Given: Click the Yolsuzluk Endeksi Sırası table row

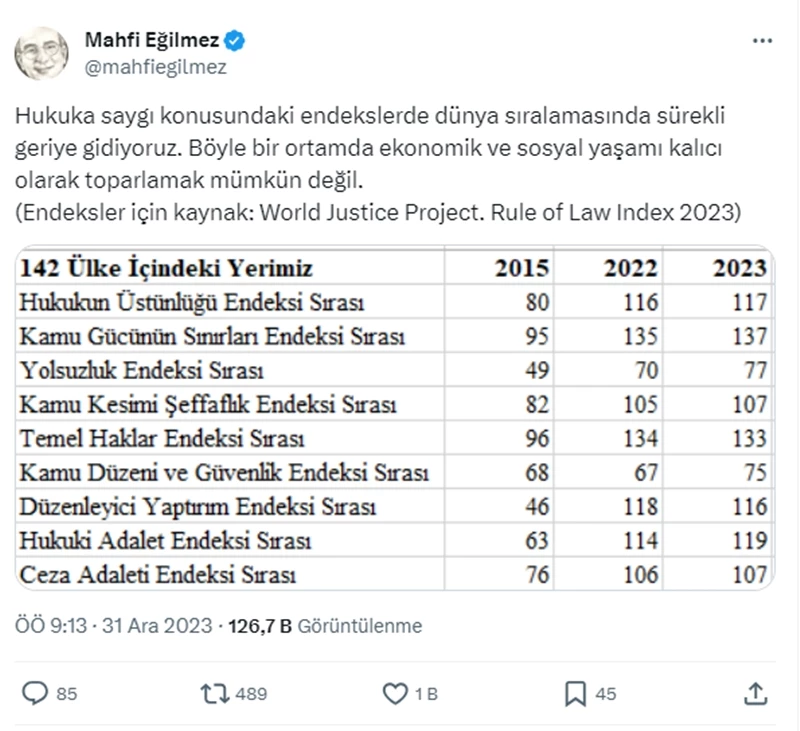Looking at the screenshot, I should (141, 371).
